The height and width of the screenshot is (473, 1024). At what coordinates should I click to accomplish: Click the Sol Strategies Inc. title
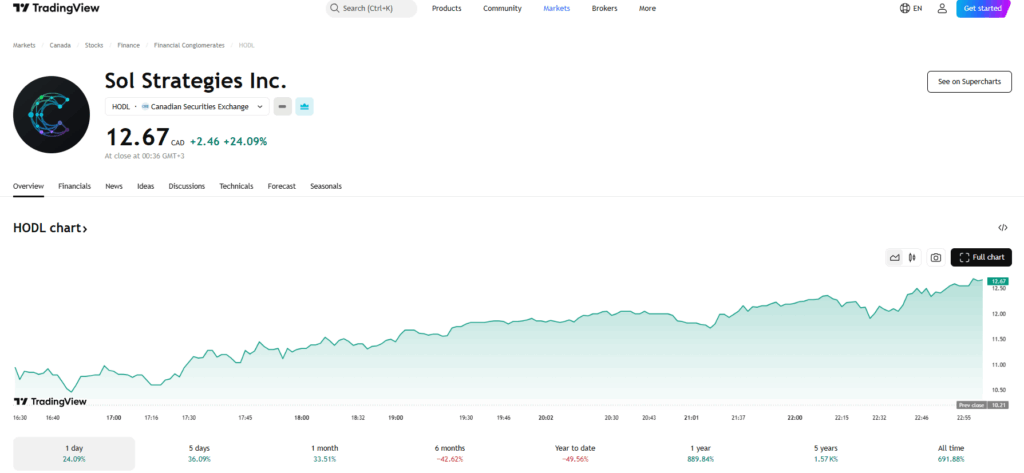pos(196,81)
